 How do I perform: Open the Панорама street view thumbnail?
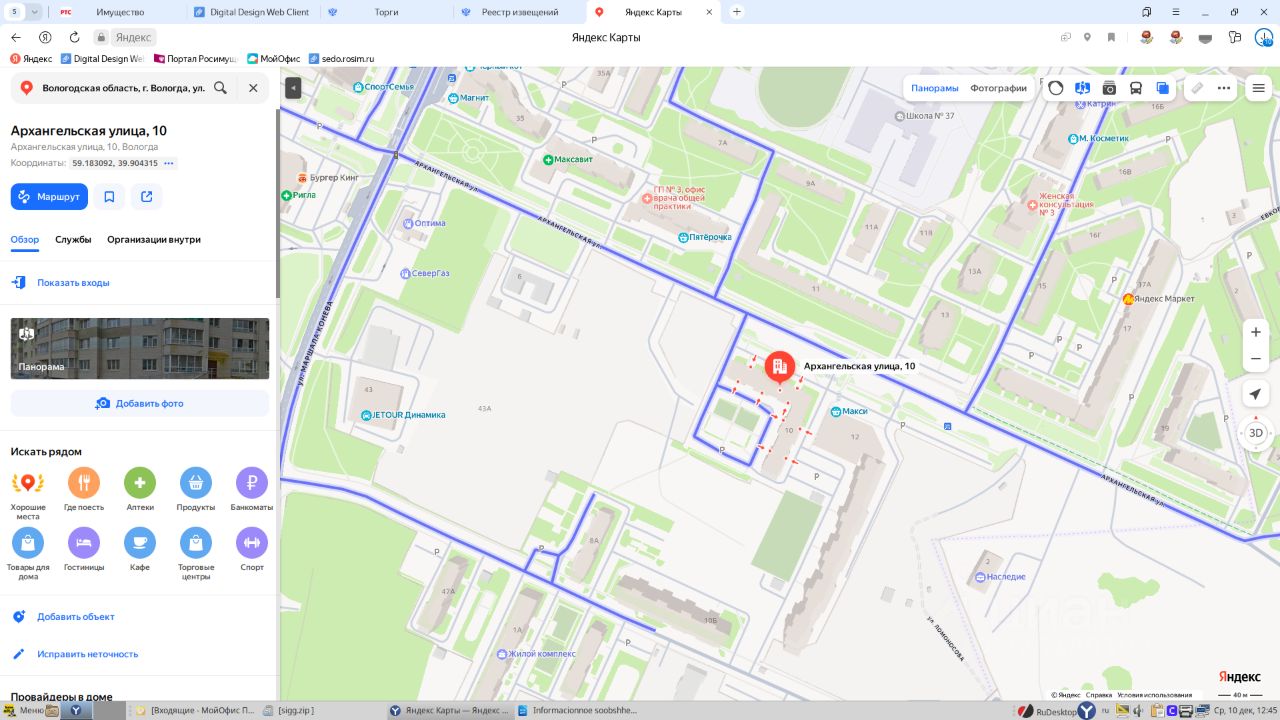pos(140,349)
